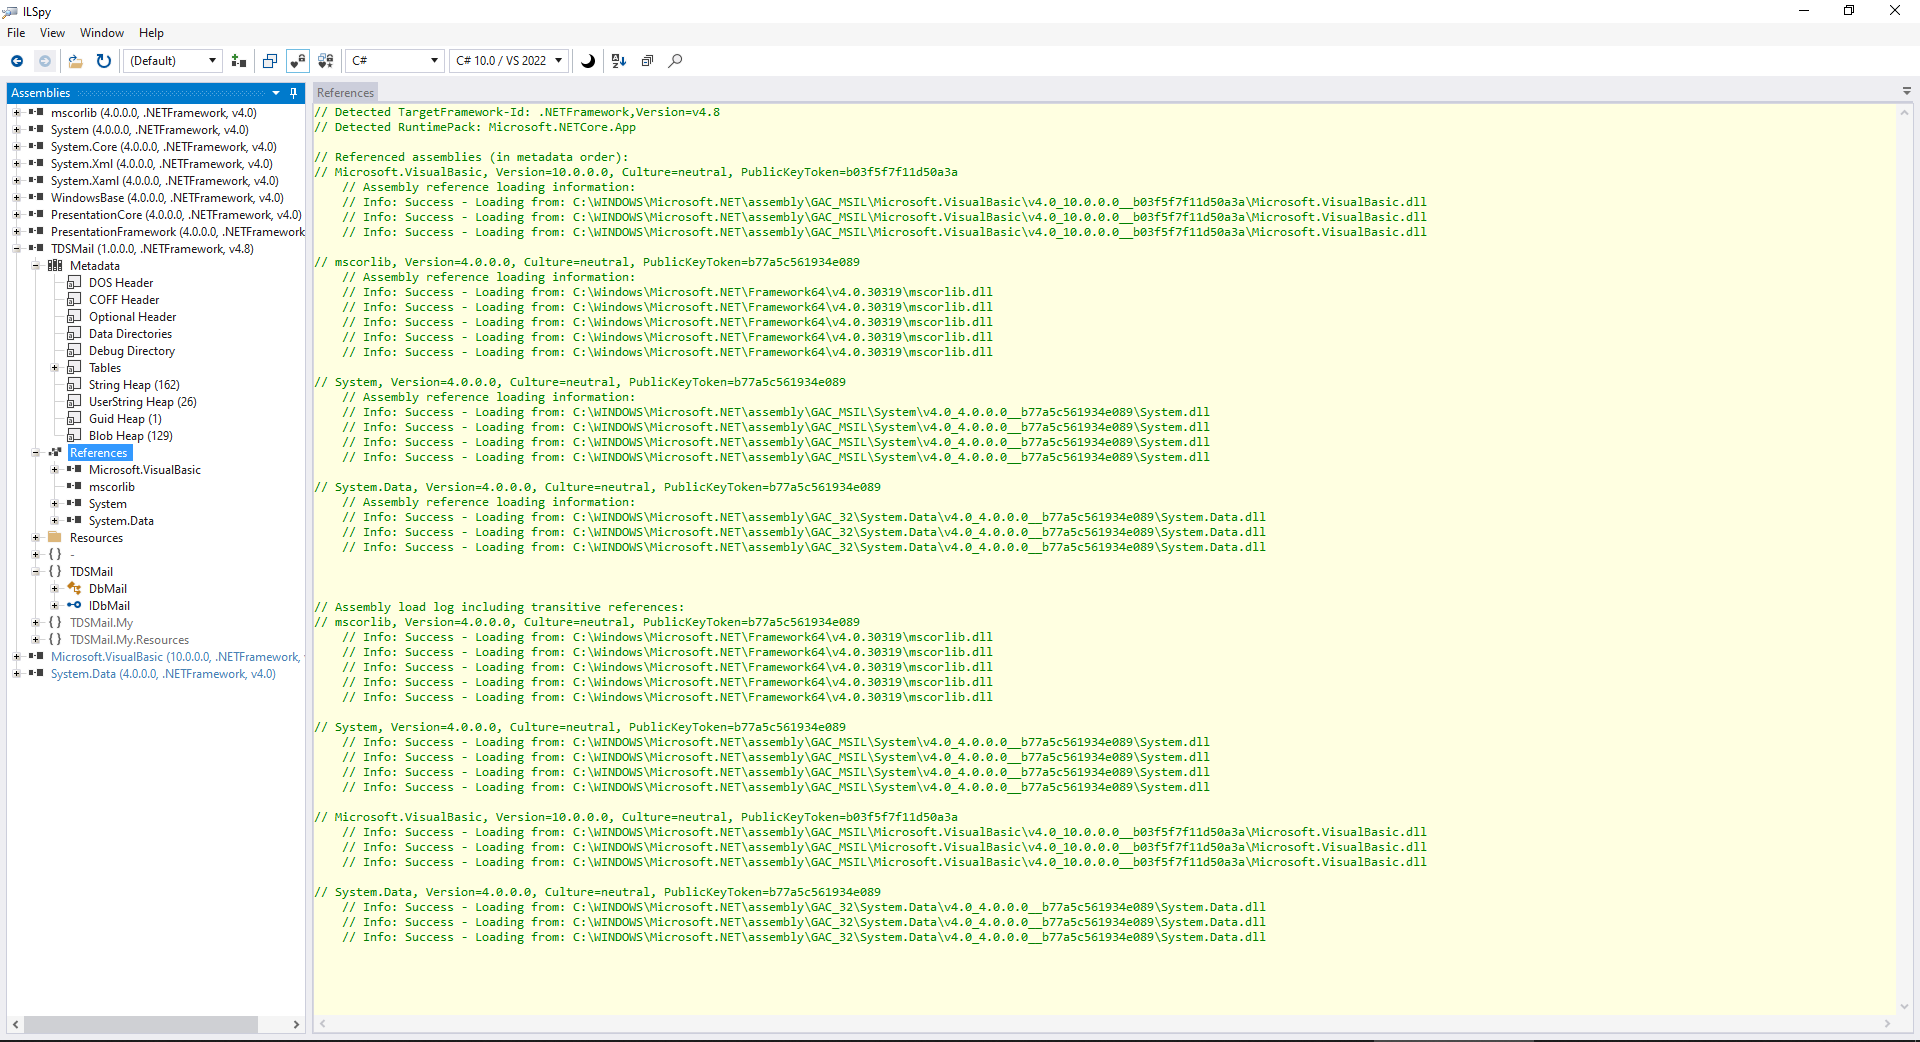Collapse the References node
This screenshot has width=1920, height=1042.
pos(36,453)
